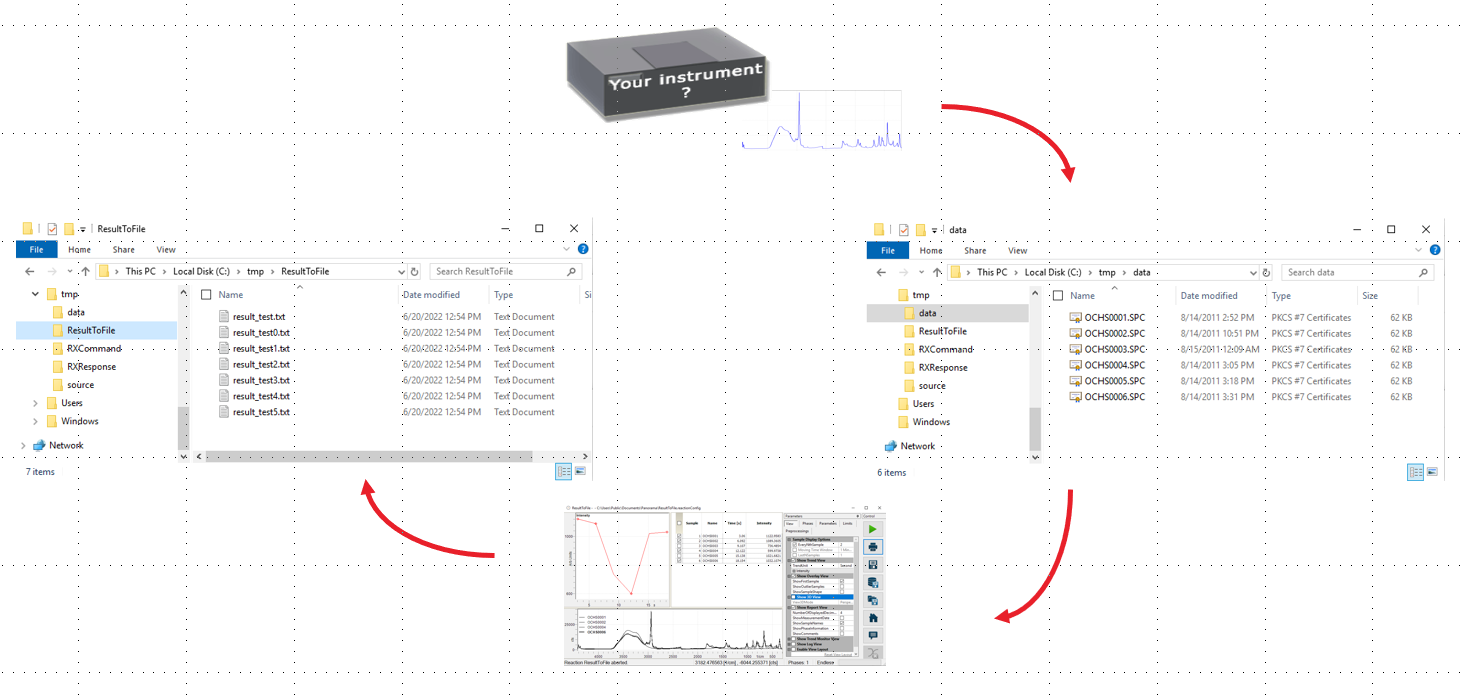Click the home icon in Control panel
This screenshot has height=696, width=1465.
tap(873, 618)
